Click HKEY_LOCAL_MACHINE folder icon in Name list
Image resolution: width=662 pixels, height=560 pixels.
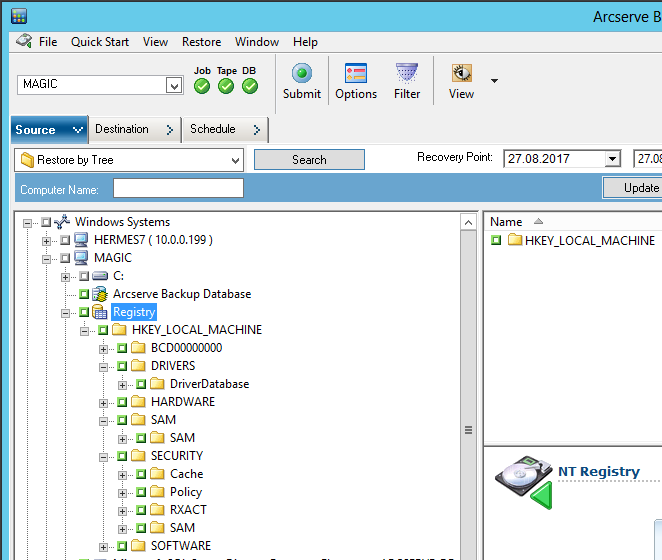515,240
